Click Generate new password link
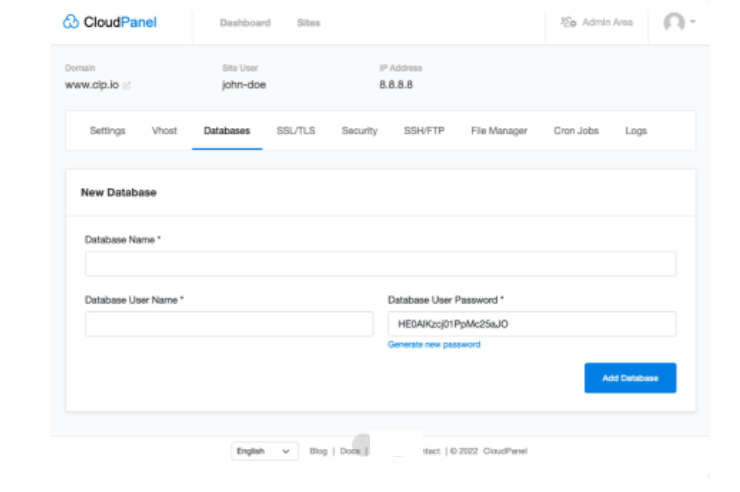Viewport: 740px width, 492px height. point(434,345)
